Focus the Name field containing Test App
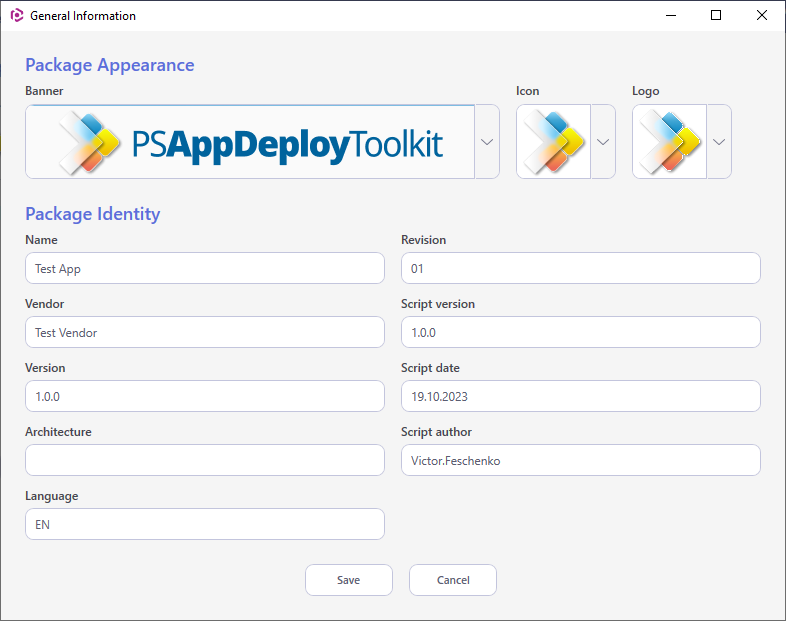786x621 pixels. [x=205, y=268]
